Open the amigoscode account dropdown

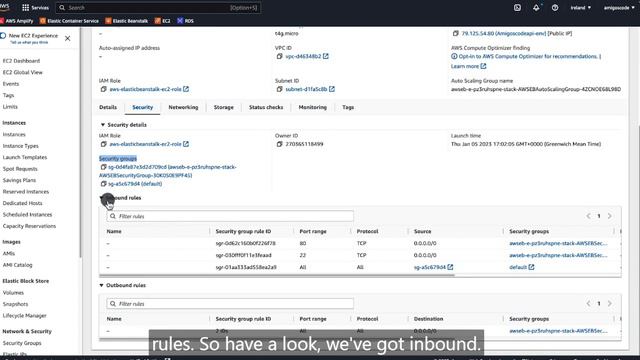(619, 7)
